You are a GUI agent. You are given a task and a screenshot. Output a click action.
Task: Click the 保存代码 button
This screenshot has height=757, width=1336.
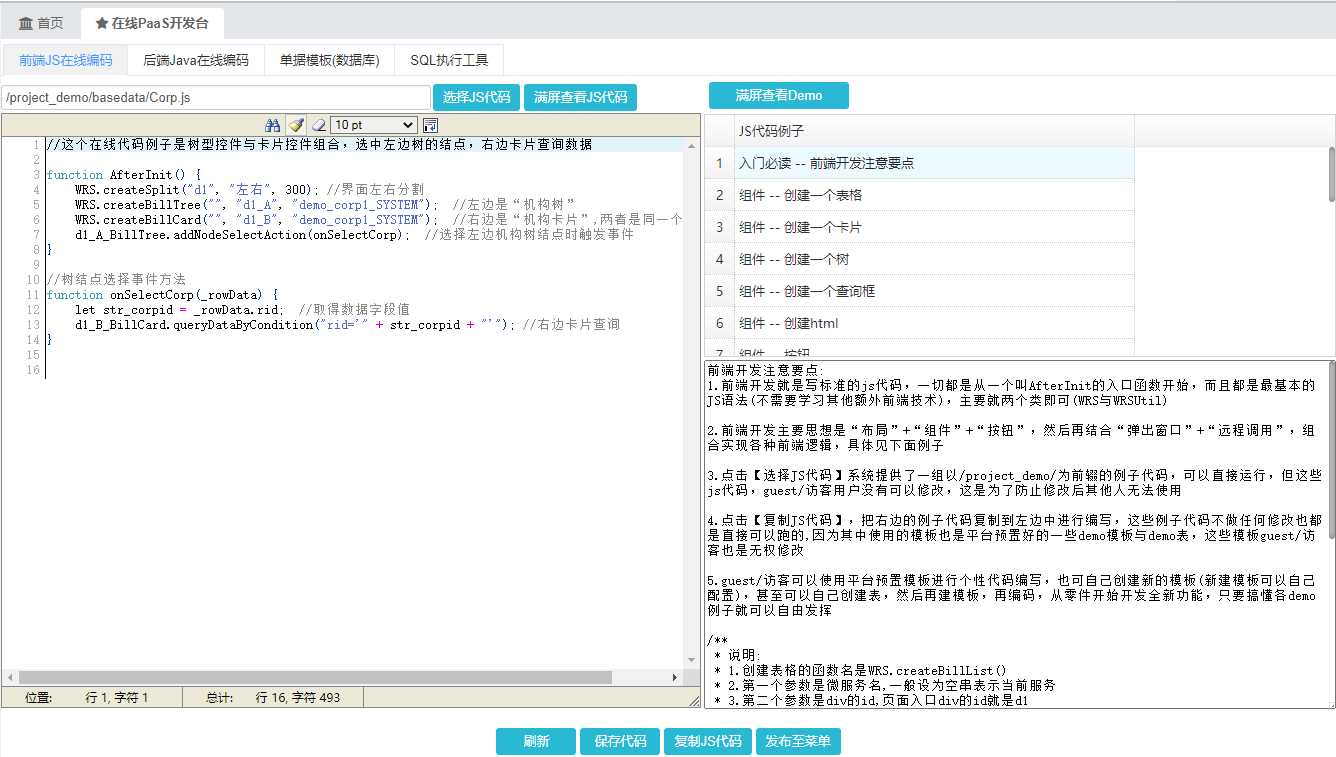pos(620,741)
